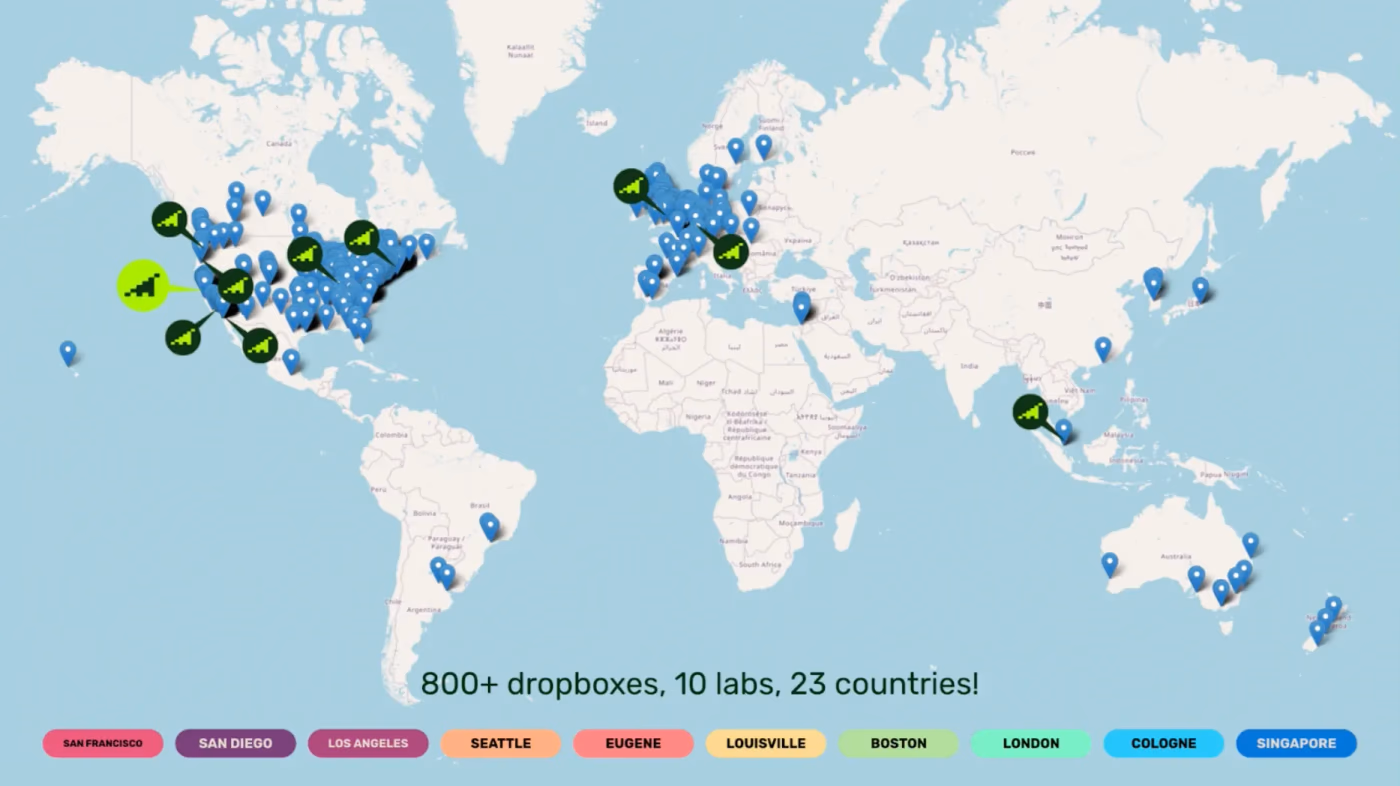Screen dimensions: 1400x786
Task: Choose the Los Angeles lab button
Action: [x=368, y=743]
